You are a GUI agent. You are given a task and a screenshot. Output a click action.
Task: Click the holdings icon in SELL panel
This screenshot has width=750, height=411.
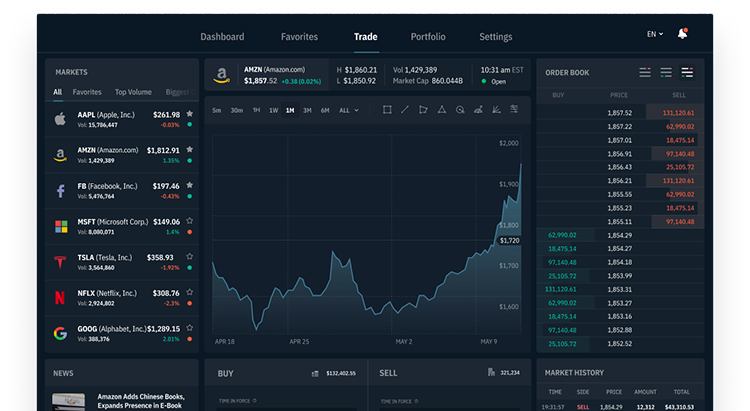[x=491, y=372]
